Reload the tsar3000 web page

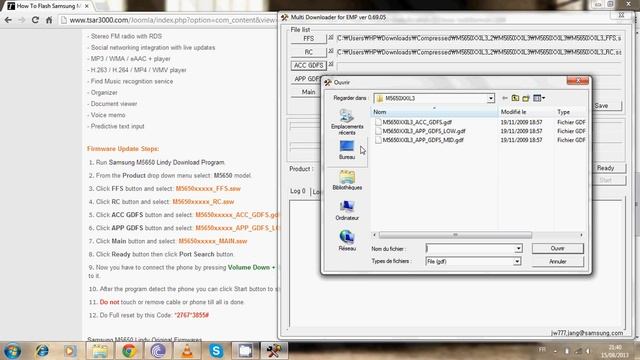coord(35,20)
